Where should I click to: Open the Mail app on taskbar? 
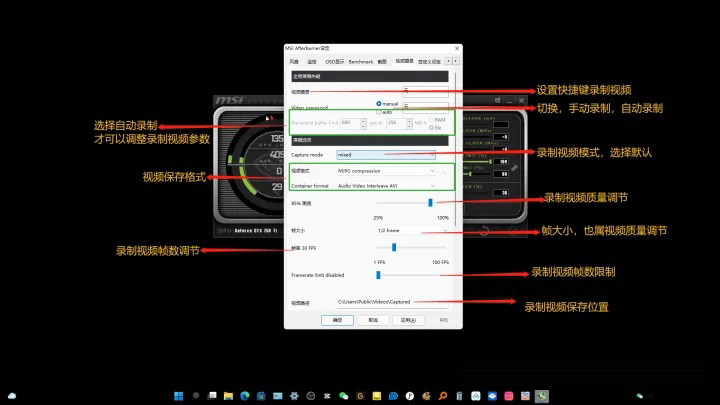pos(278,396)
